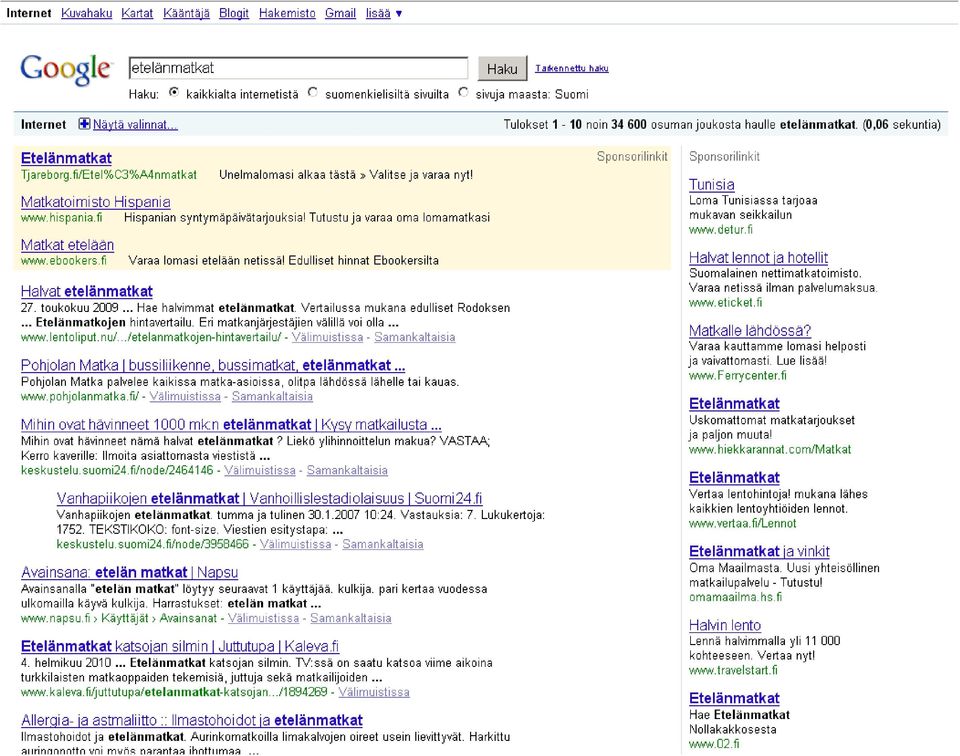This screenshot has width=960, height=756.
Task: Open cached 'Välimuistissa' for lentoliput.nu result
Action: pyautogui.click(x=327, y=337)
